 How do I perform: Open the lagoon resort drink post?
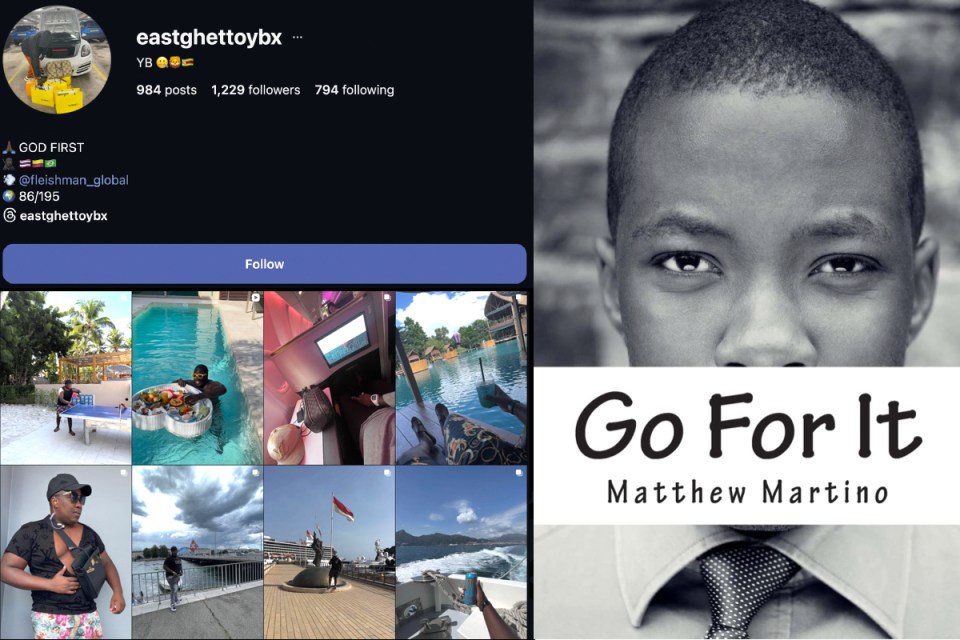pyautogui.click(x=462, y=378)
